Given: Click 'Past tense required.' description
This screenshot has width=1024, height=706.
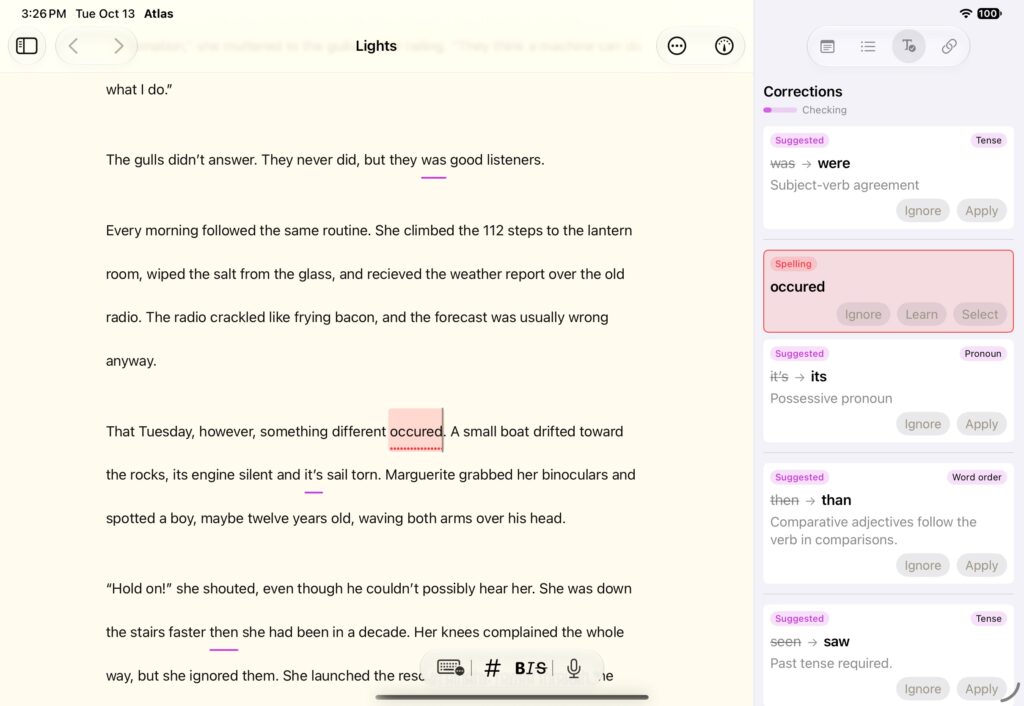Looking at the screenshot, I should (x=831, y=664).
